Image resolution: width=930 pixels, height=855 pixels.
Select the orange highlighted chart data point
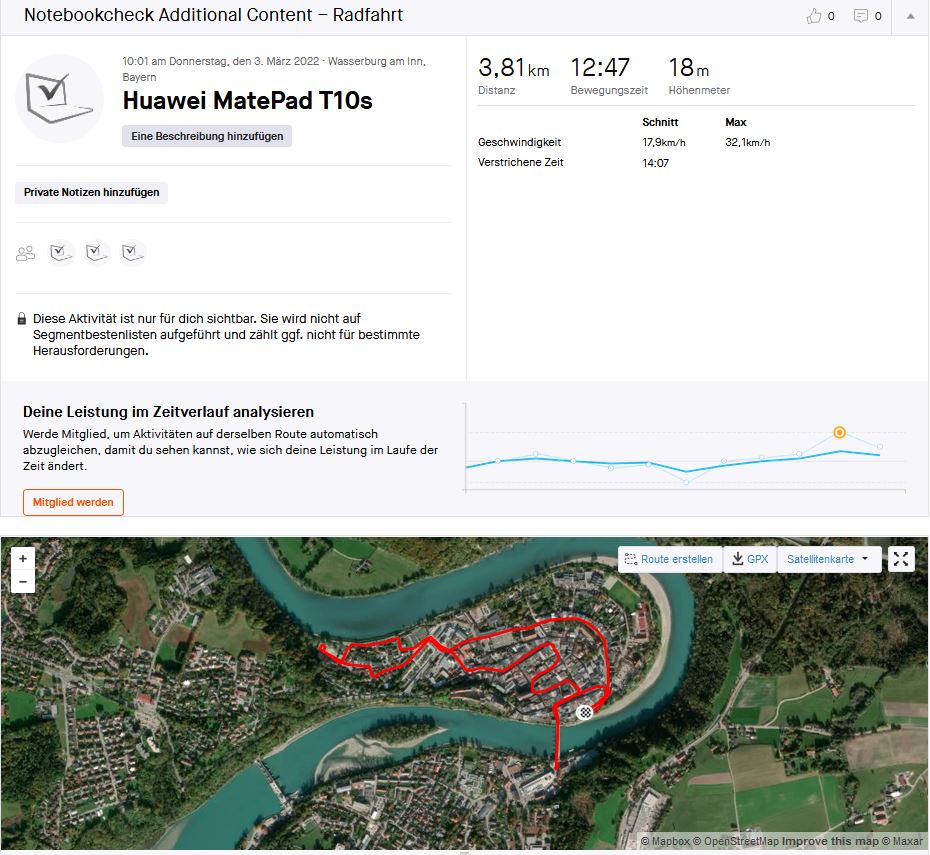pyautogui.click(x=839, y=432)
